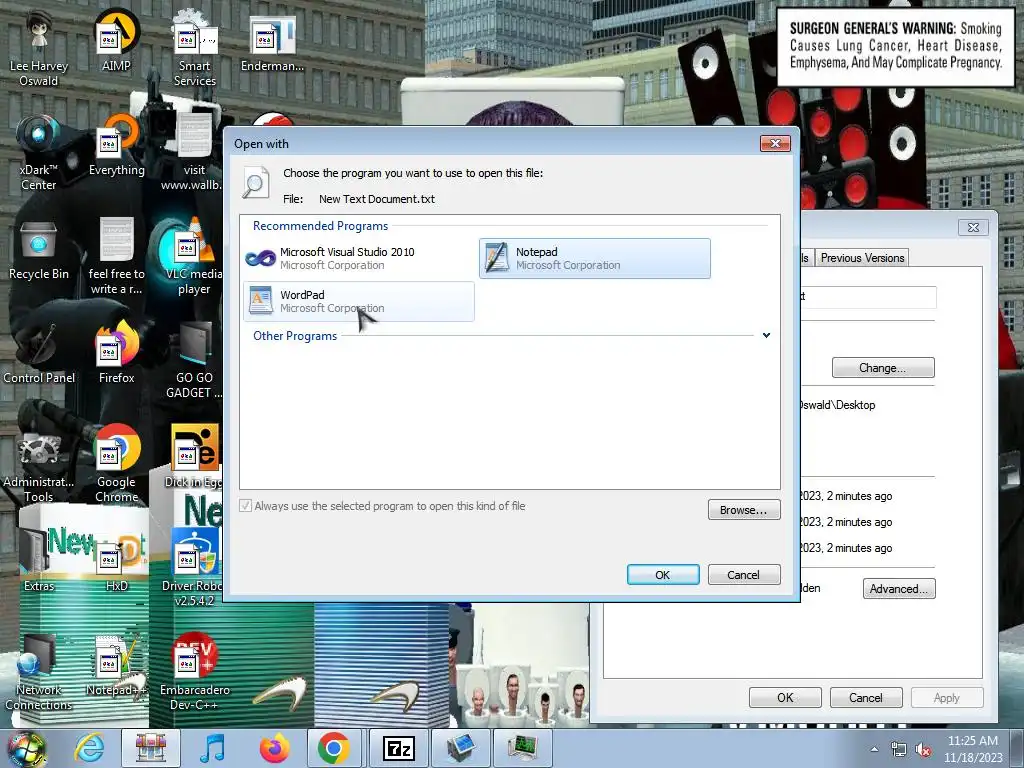Open the Windows Start menu

[x=26, y=748]
